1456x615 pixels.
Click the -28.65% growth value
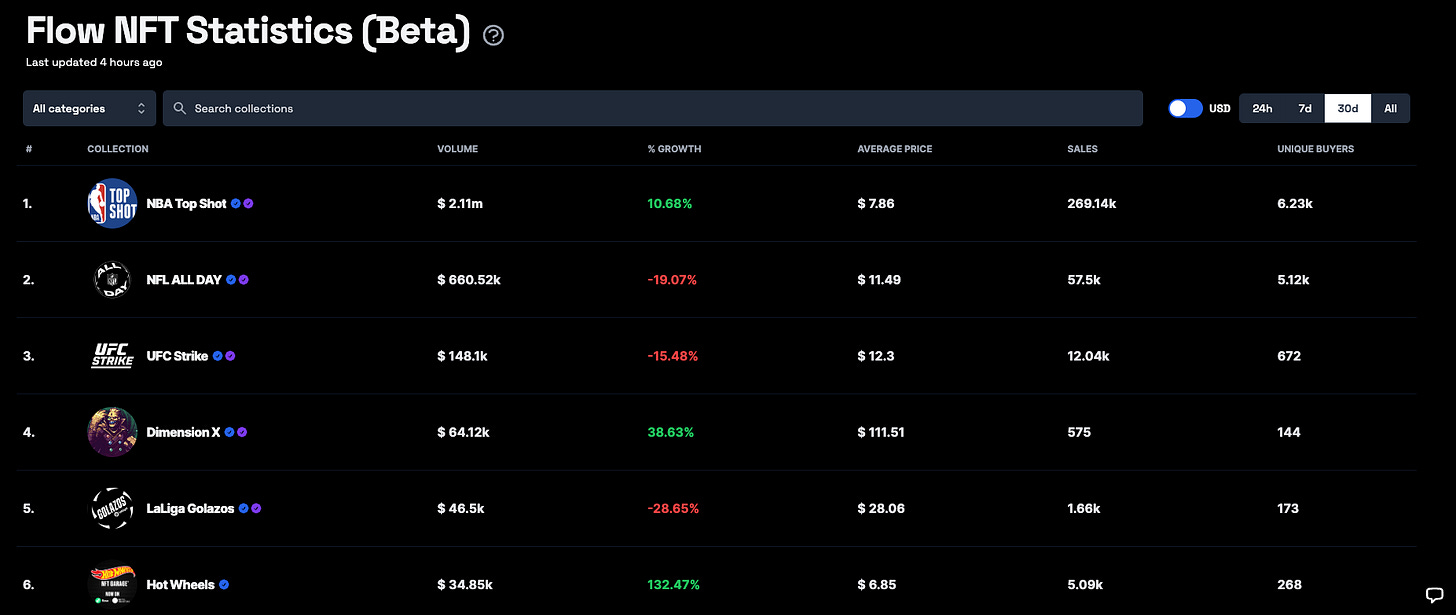click(x=673, y=508)
